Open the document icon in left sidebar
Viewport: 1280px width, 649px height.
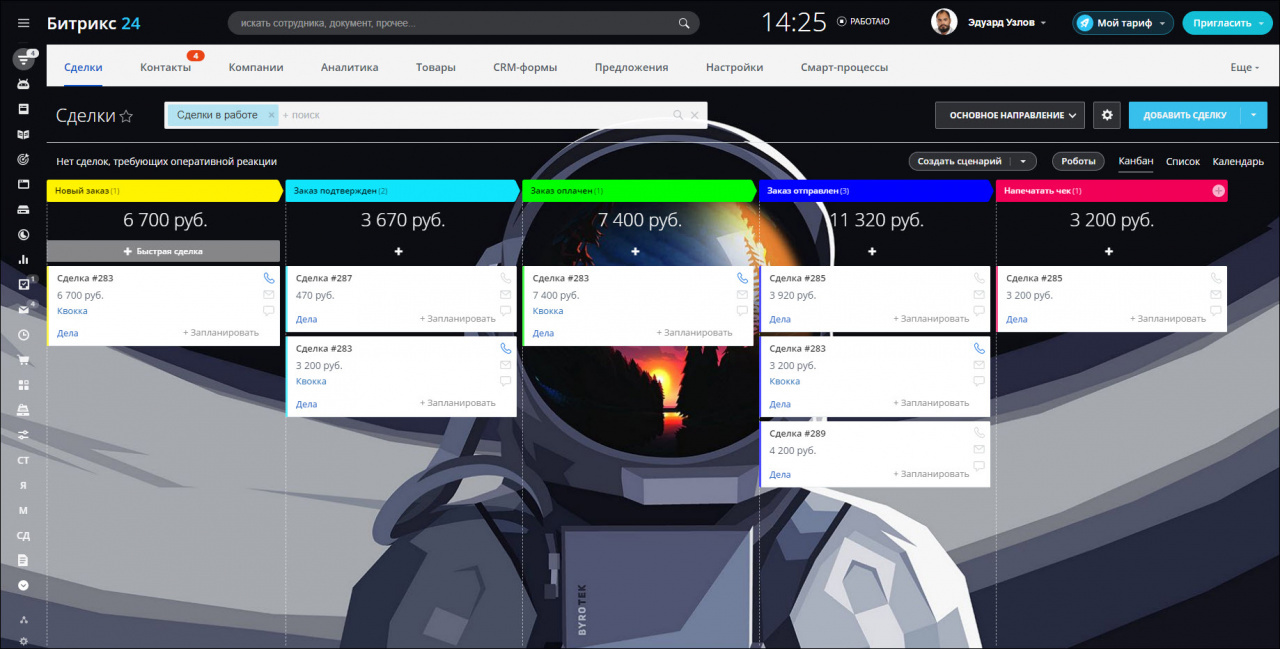(23, 560)
